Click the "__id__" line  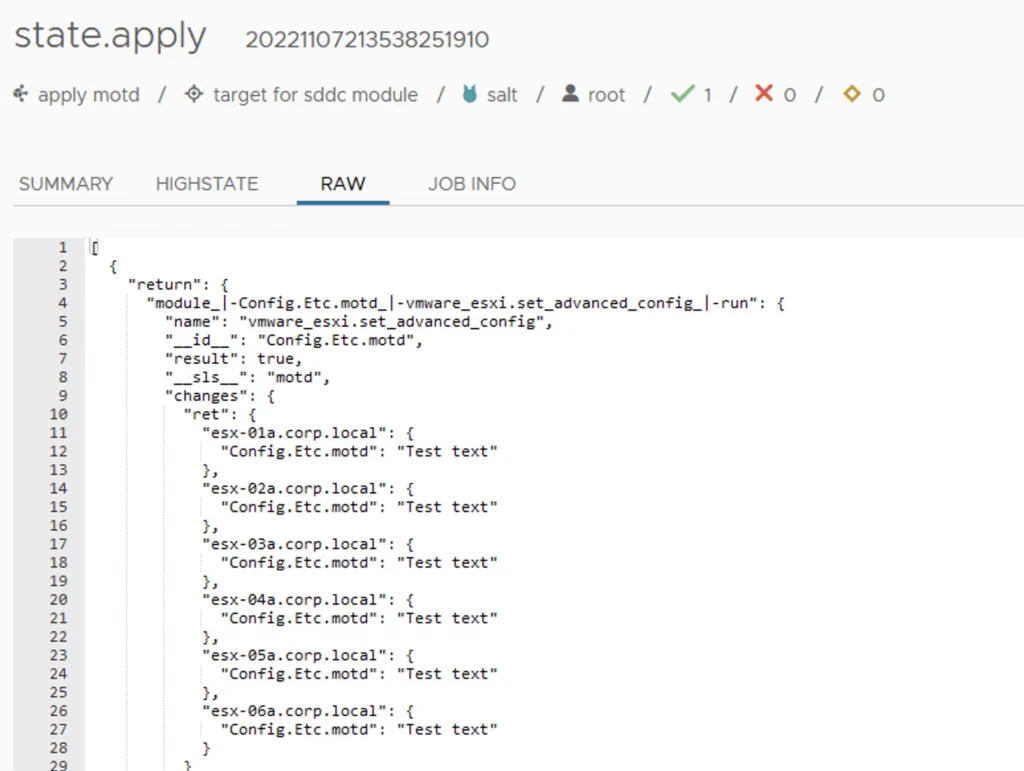294,340
